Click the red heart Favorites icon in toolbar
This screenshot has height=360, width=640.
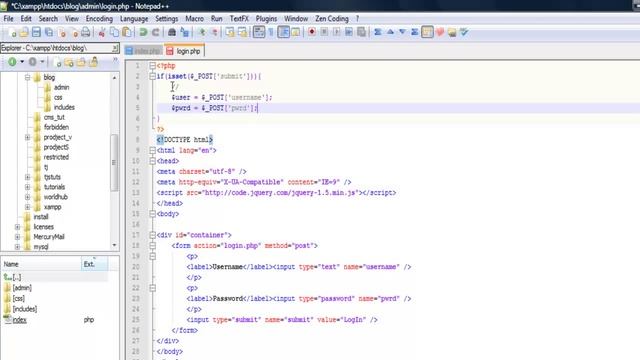pos(440,32)
